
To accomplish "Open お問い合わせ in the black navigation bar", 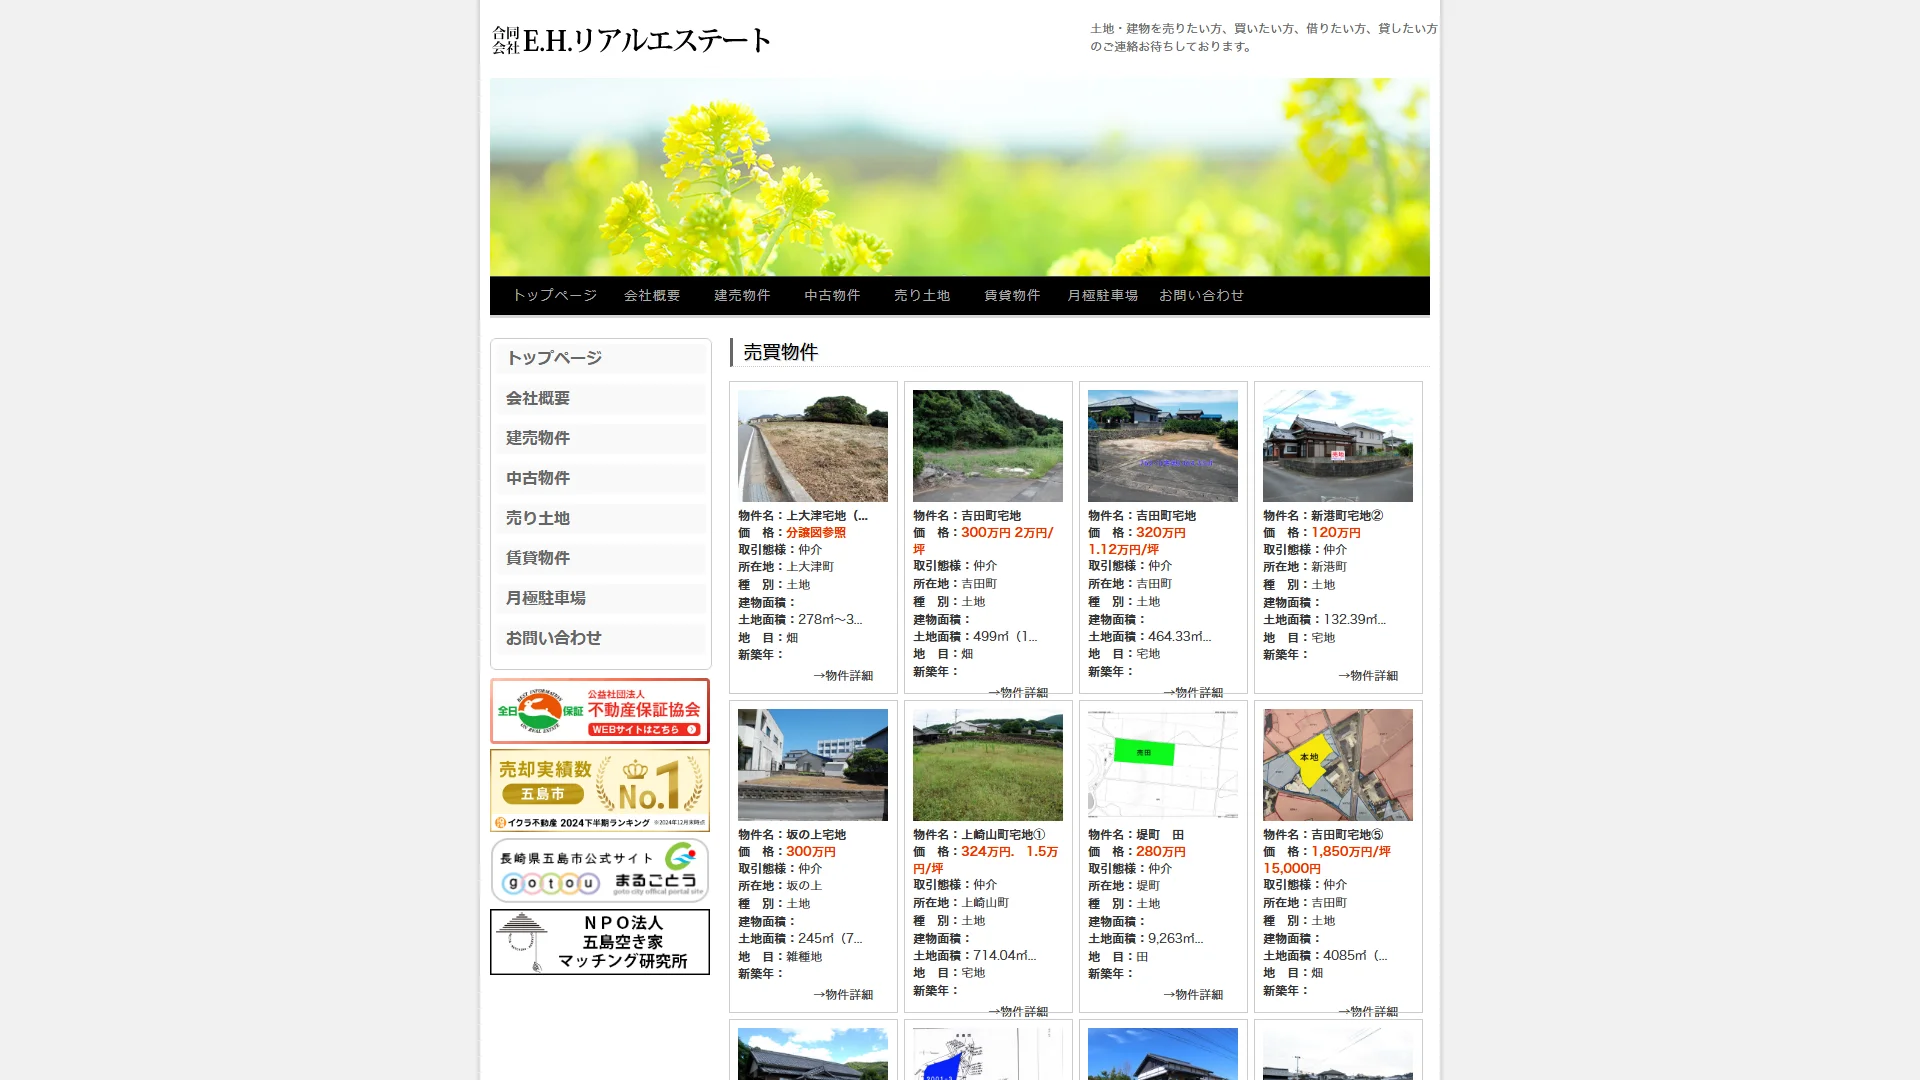I will click(1201, 295).
